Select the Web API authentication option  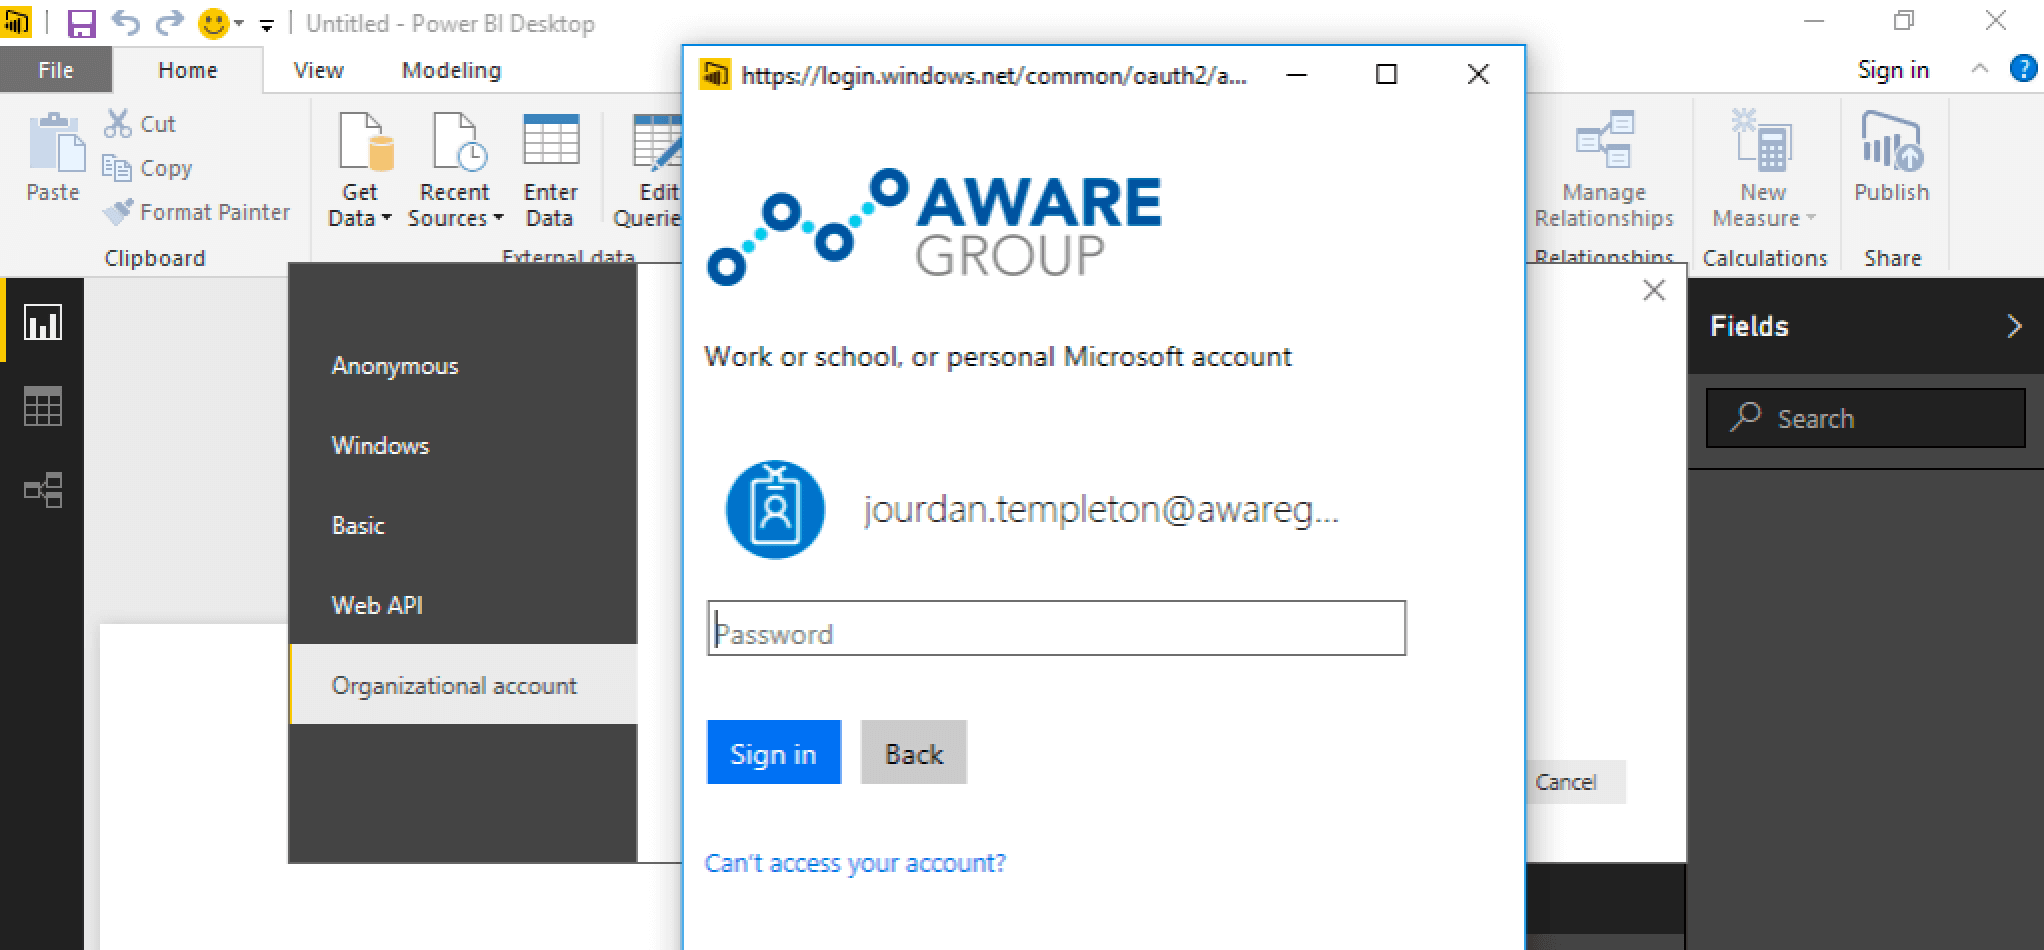click(377, 605)
